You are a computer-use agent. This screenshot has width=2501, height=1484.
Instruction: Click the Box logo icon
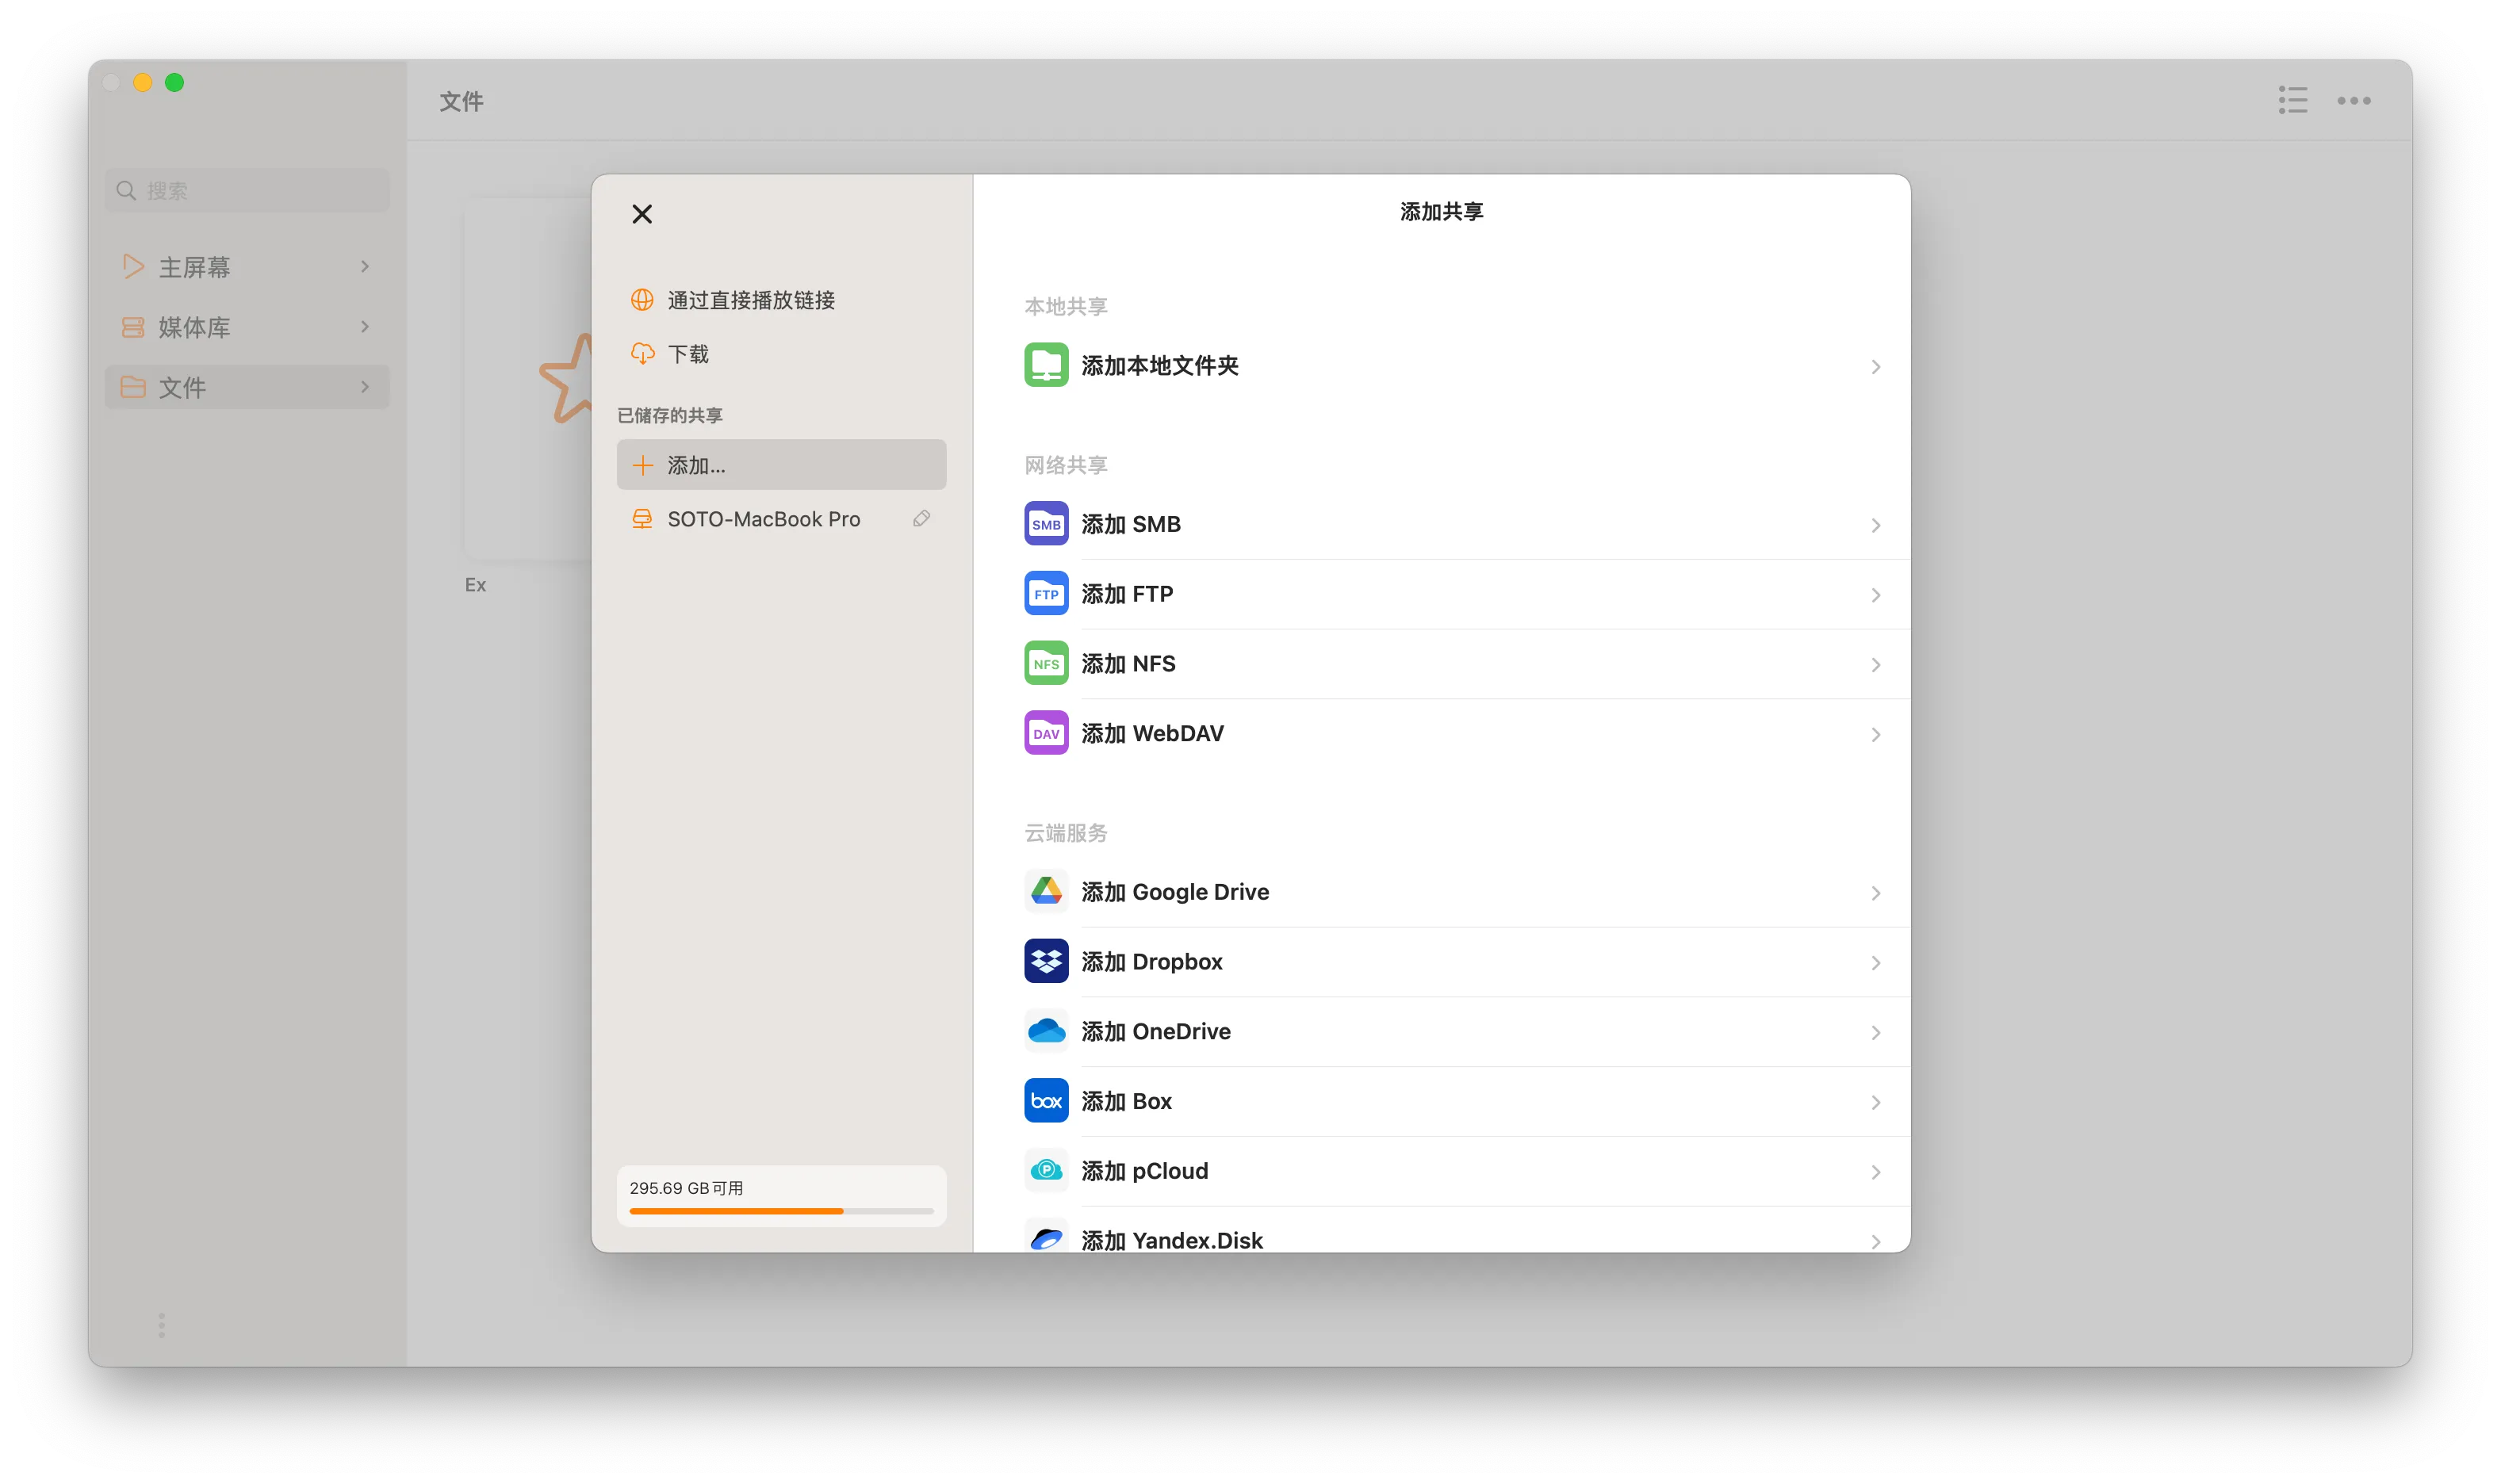pyautogui.click(x=1046, y=1101)
